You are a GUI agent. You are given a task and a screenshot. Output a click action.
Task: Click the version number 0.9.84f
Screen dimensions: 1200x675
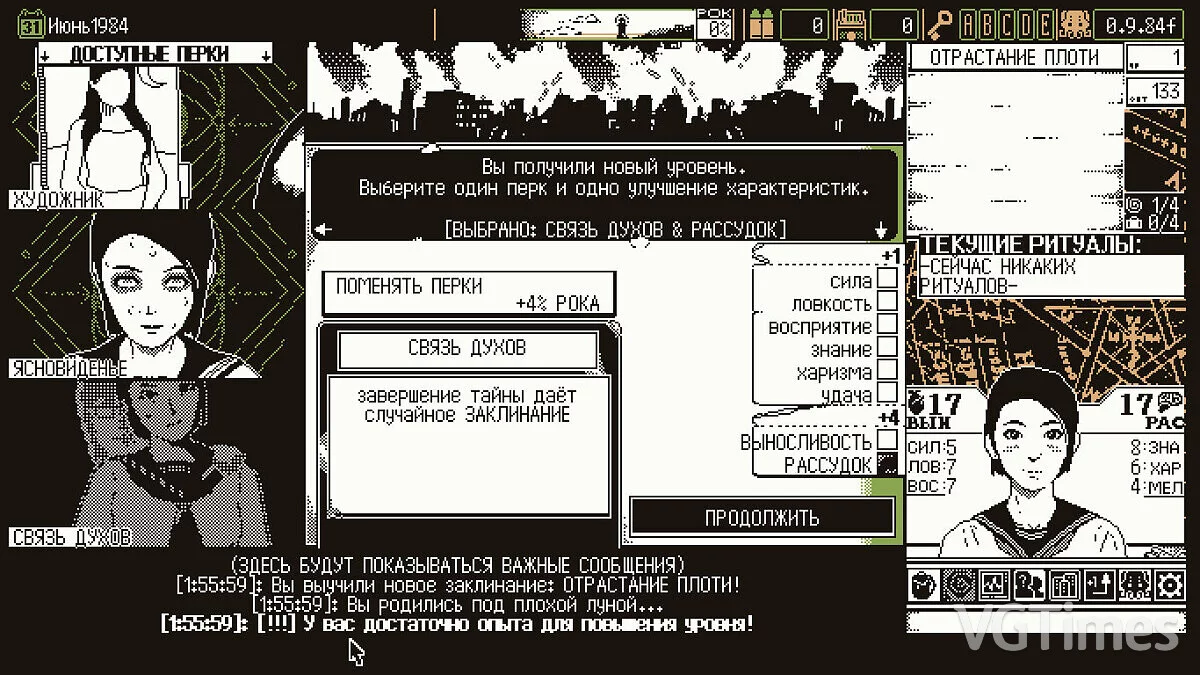tap(1139, 24)
